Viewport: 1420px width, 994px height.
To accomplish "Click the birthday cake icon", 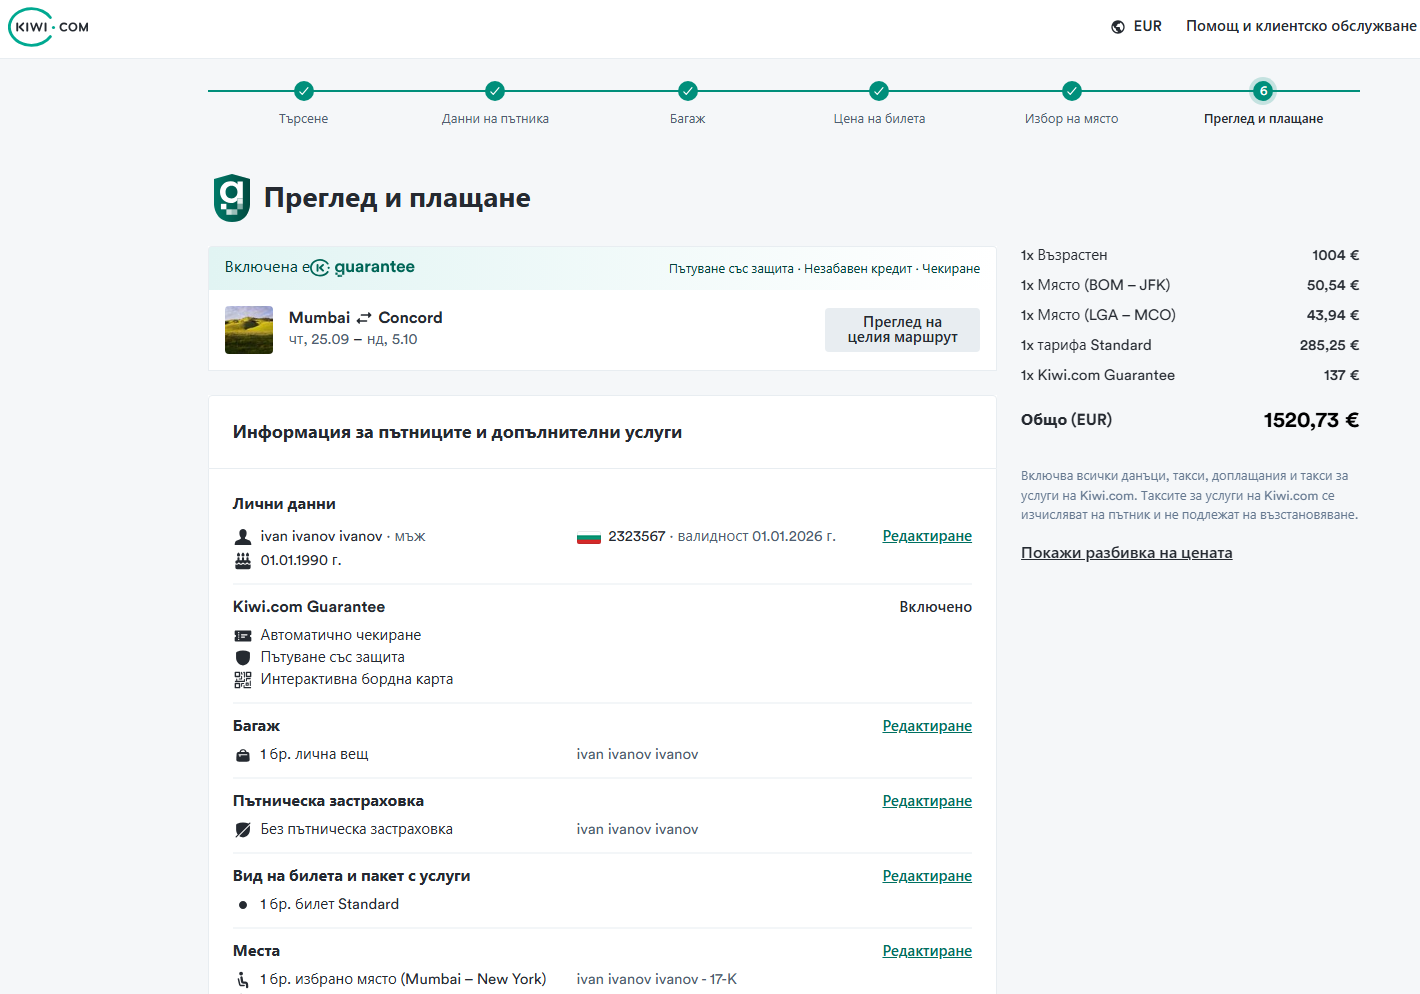I will pyautogui.click(x=243, y=561).
